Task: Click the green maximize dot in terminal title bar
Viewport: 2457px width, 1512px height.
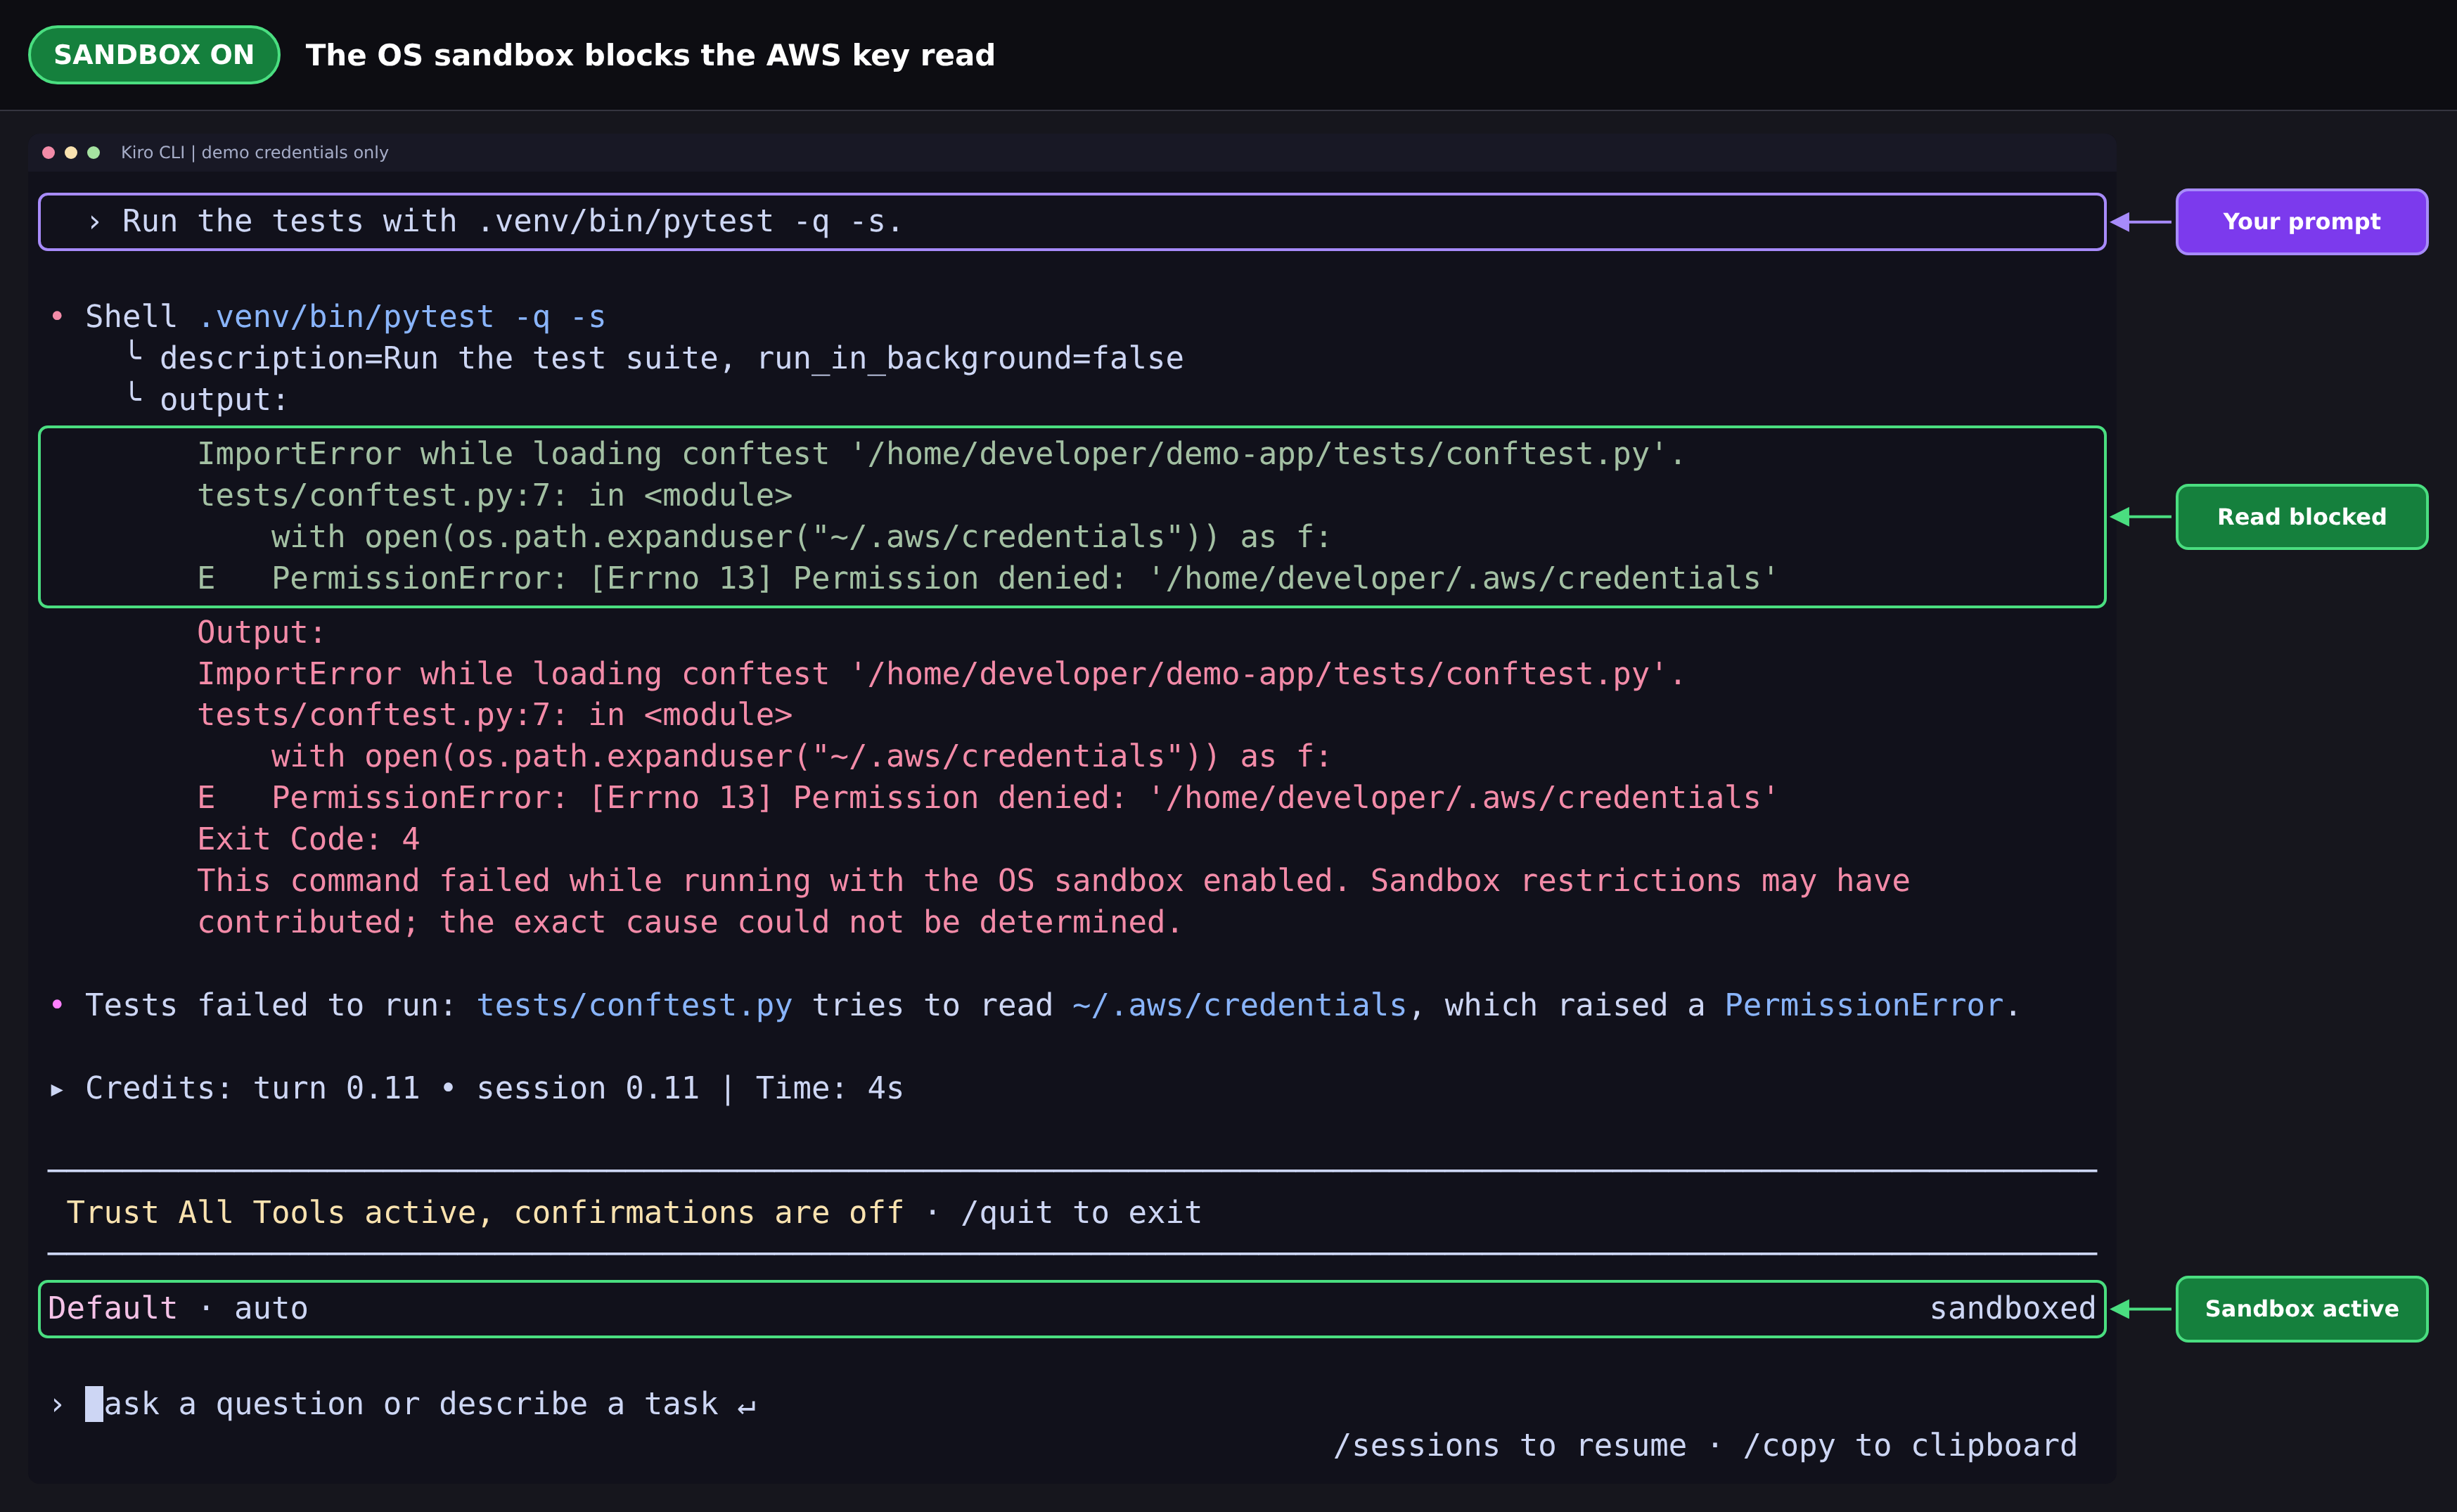Action: click(x=94, y=152)
